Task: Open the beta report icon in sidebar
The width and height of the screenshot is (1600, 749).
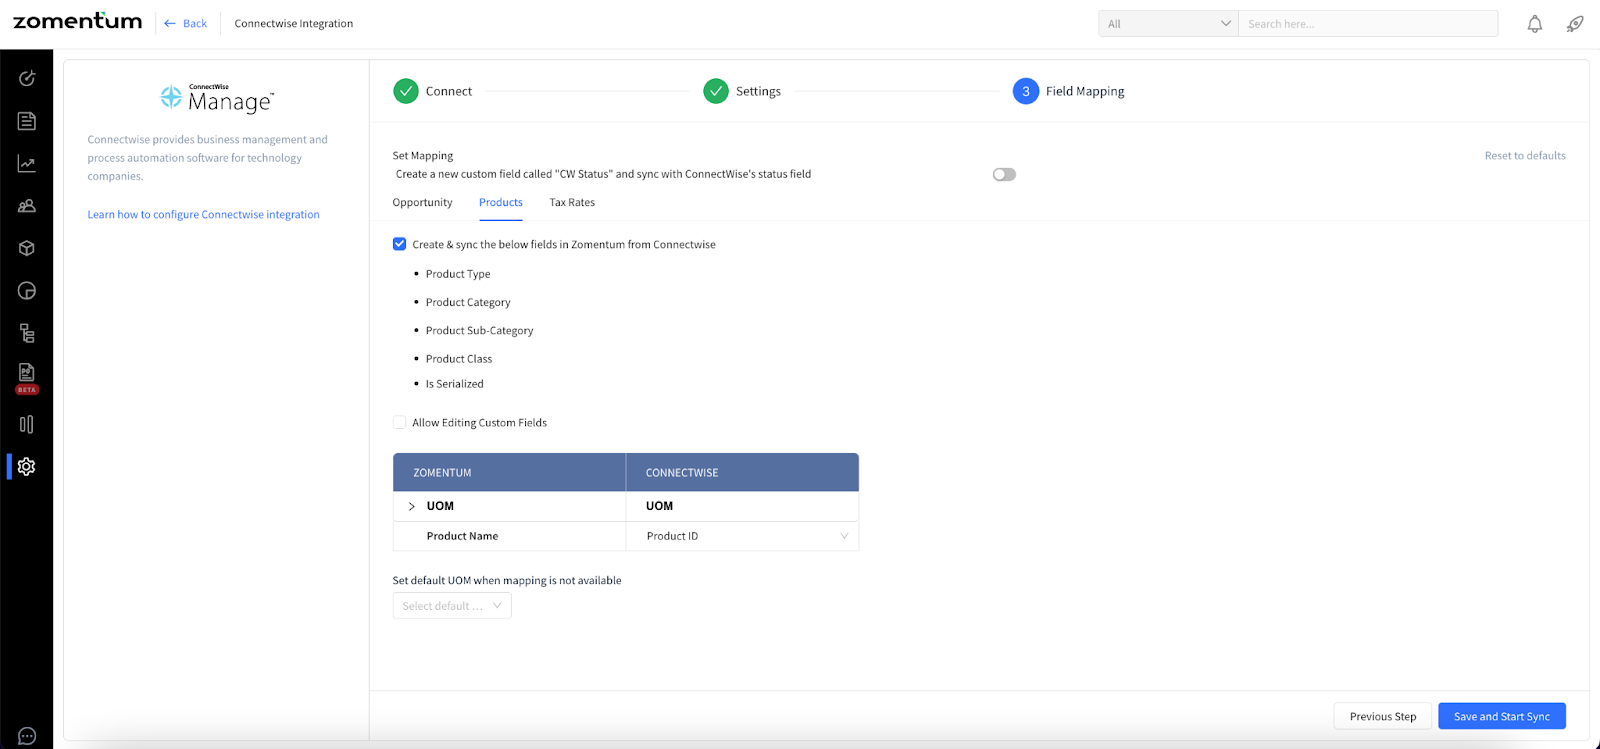Action: coord(27,378)
